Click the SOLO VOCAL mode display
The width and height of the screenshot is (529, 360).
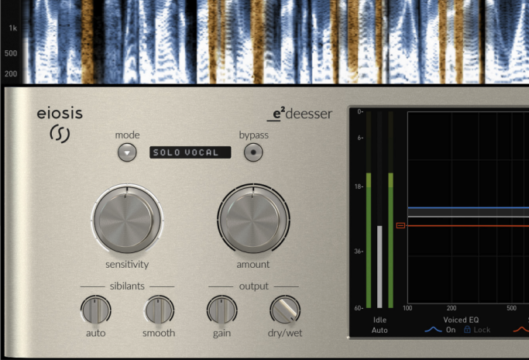click(190, 153)
